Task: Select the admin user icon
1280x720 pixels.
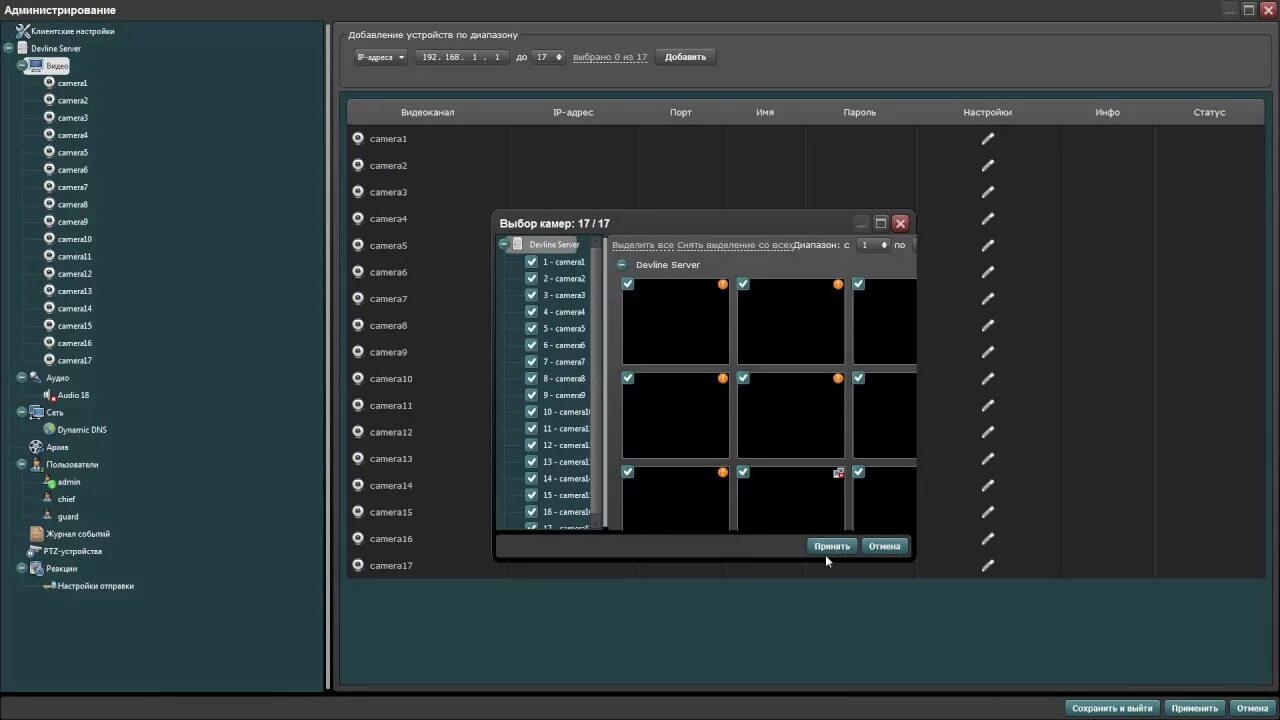Action: click(x=49, y=482)
